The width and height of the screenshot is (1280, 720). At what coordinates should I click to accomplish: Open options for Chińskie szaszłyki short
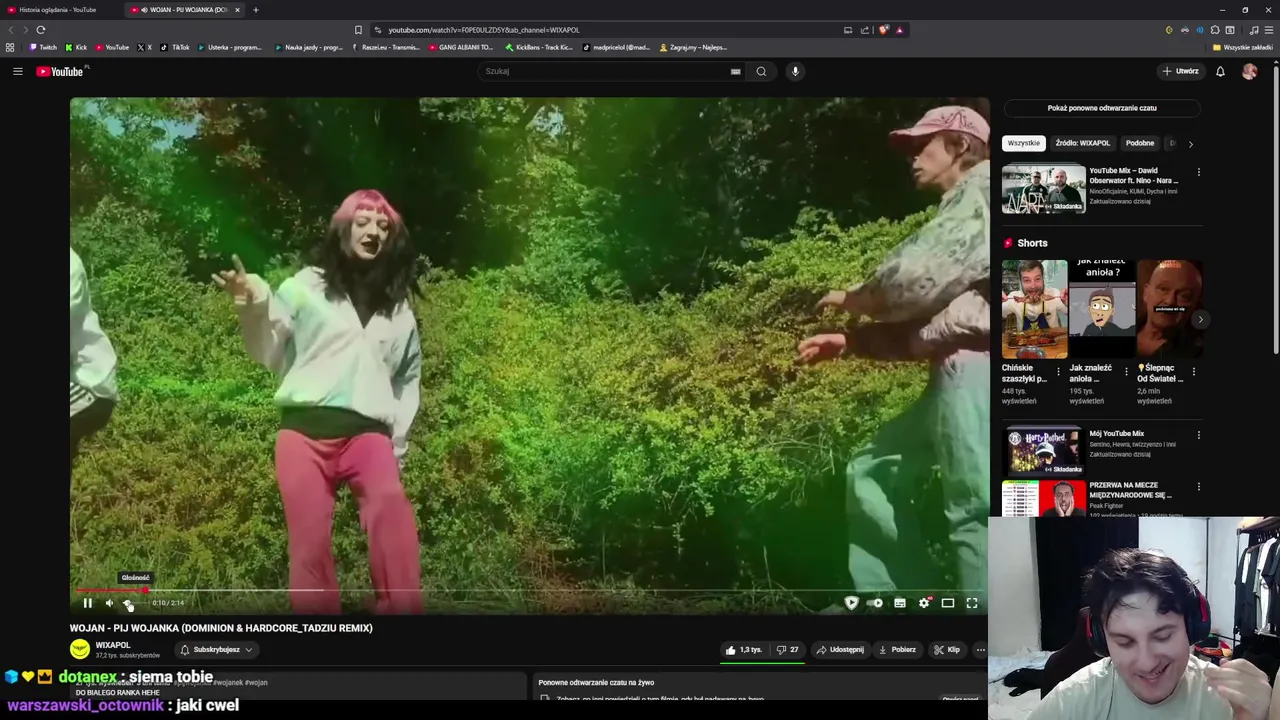[1059, 371]
